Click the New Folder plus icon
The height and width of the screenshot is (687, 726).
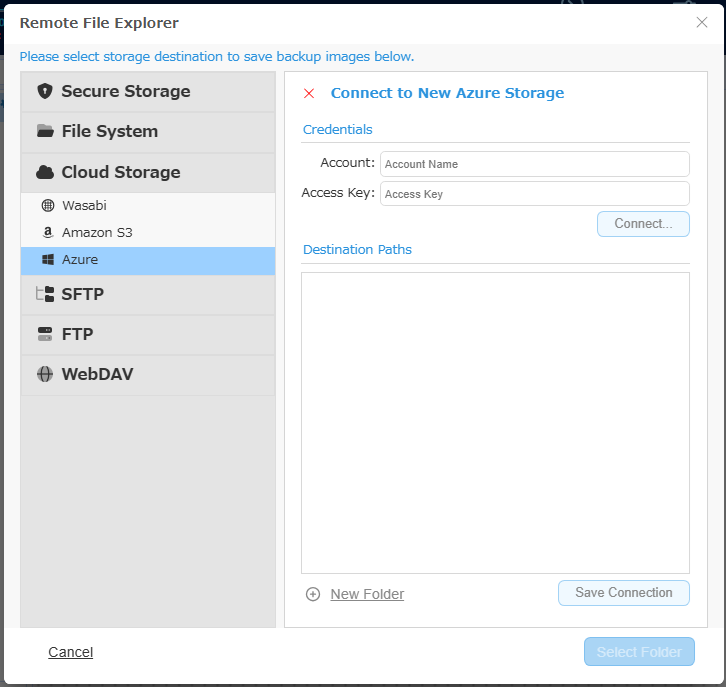point(313,594)
